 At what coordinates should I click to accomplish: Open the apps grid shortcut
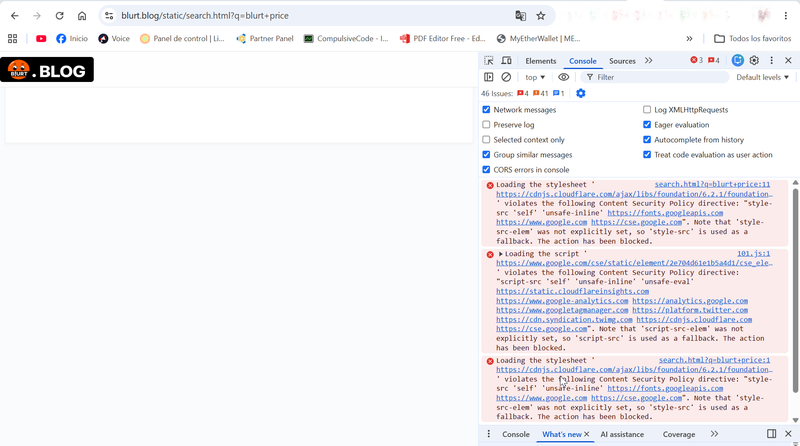coord(13,38)
